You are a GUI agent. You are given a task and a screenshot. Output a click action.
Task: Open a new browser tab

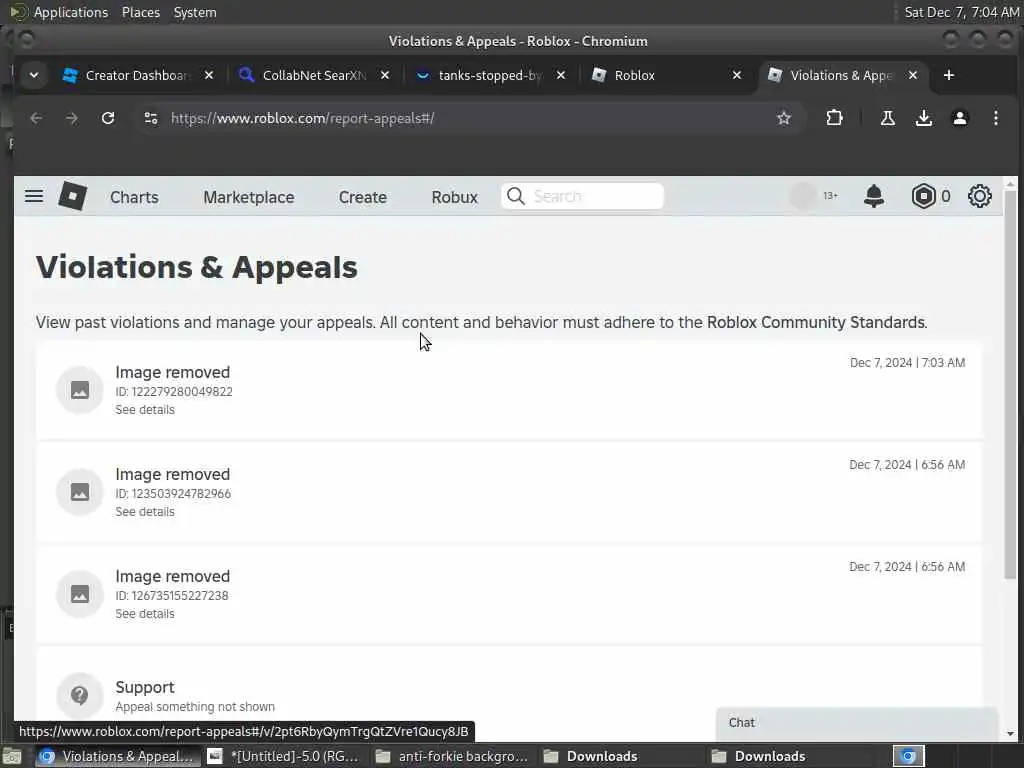[x=949, y=75]
